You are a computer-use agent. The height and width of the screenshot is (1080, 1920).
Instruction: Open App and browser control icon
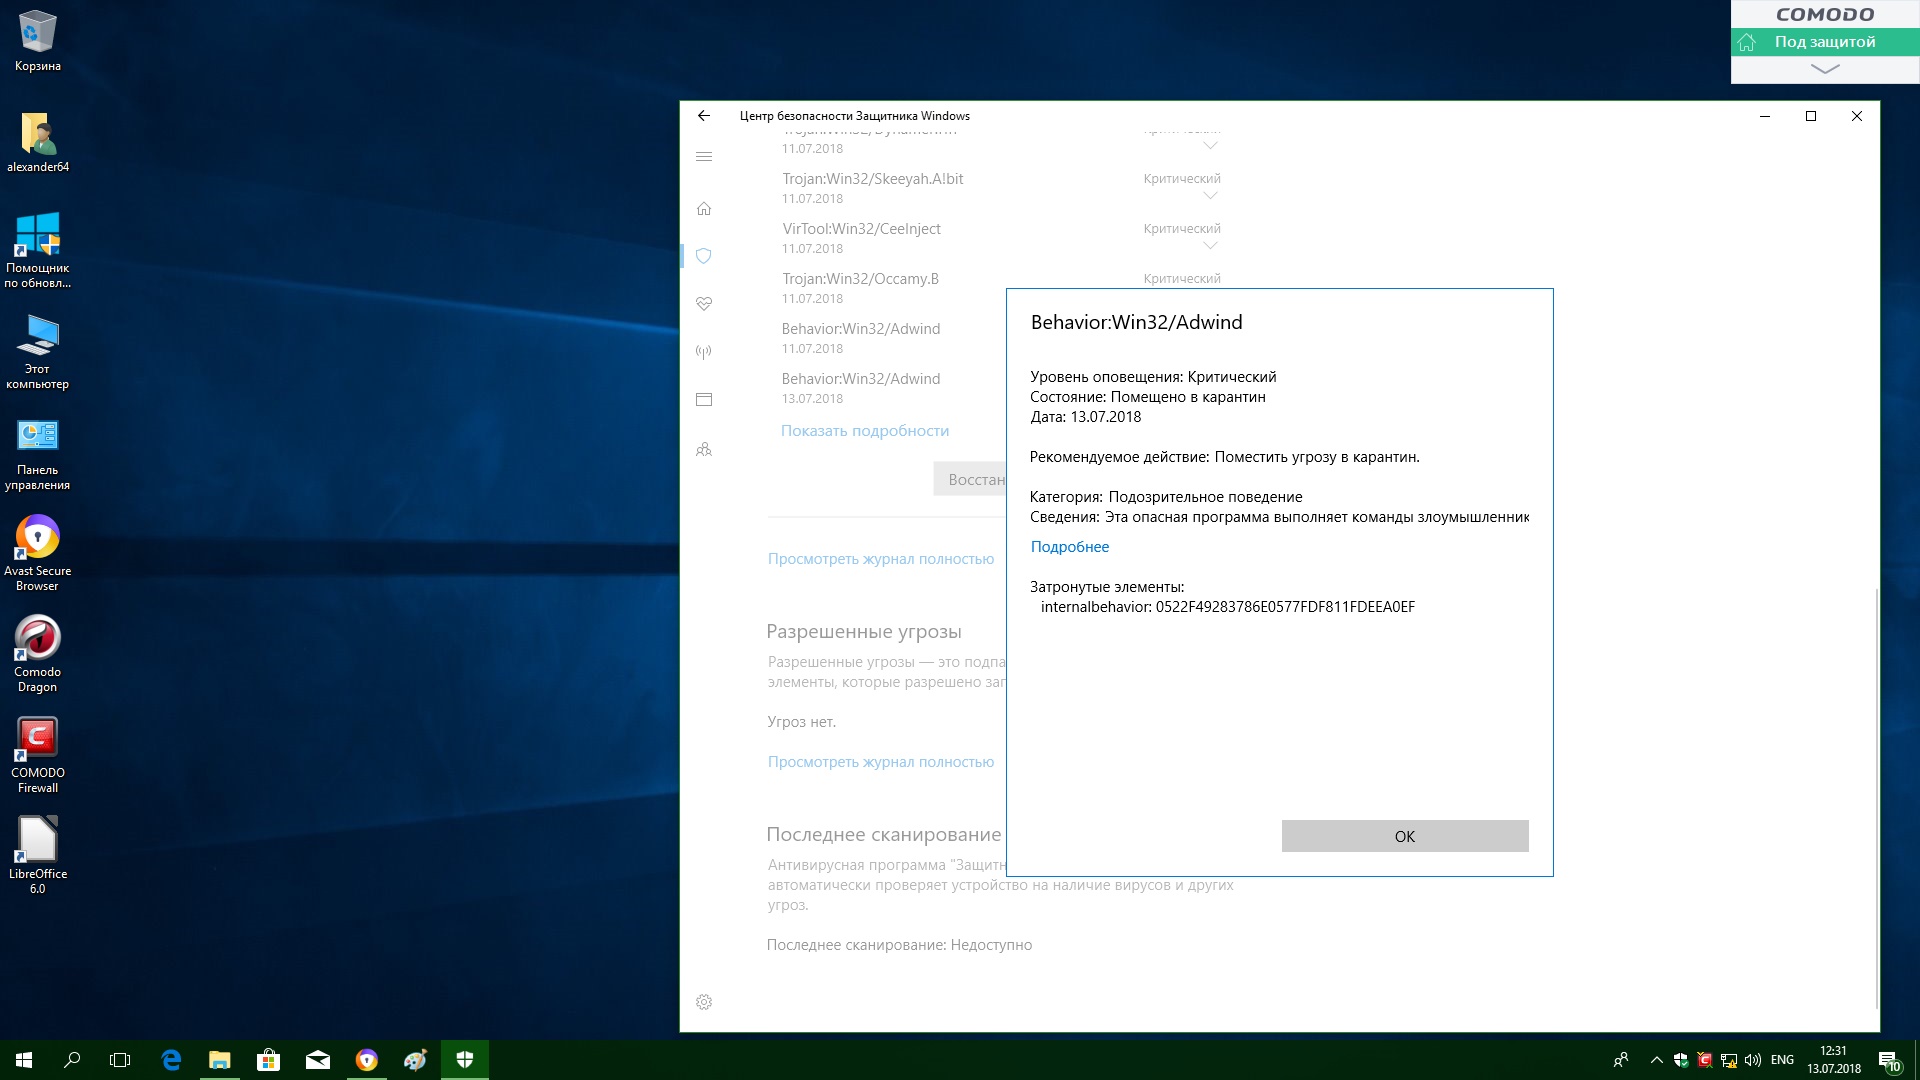click(704, 399)
